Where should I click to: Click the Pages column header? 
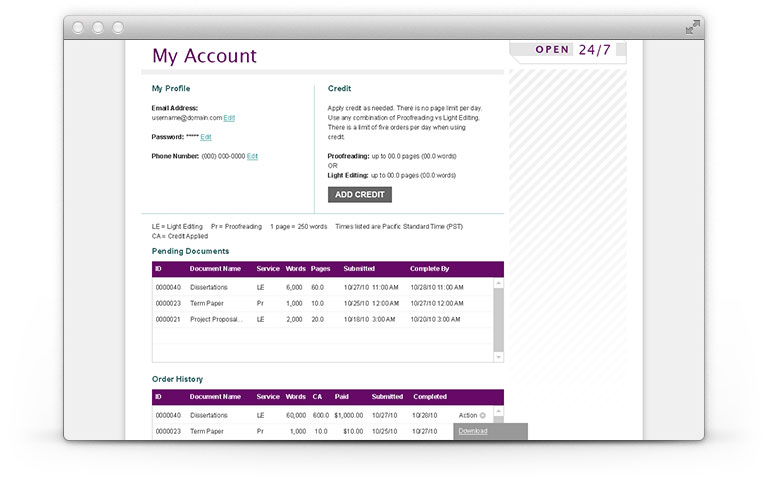pyautogui.click(x=320, y=269)
